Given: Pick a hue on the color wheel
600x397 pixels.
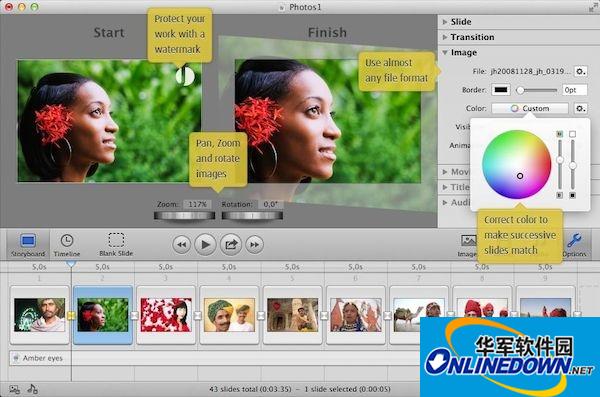Looking at the screenshot, I should tap(517, 165).
